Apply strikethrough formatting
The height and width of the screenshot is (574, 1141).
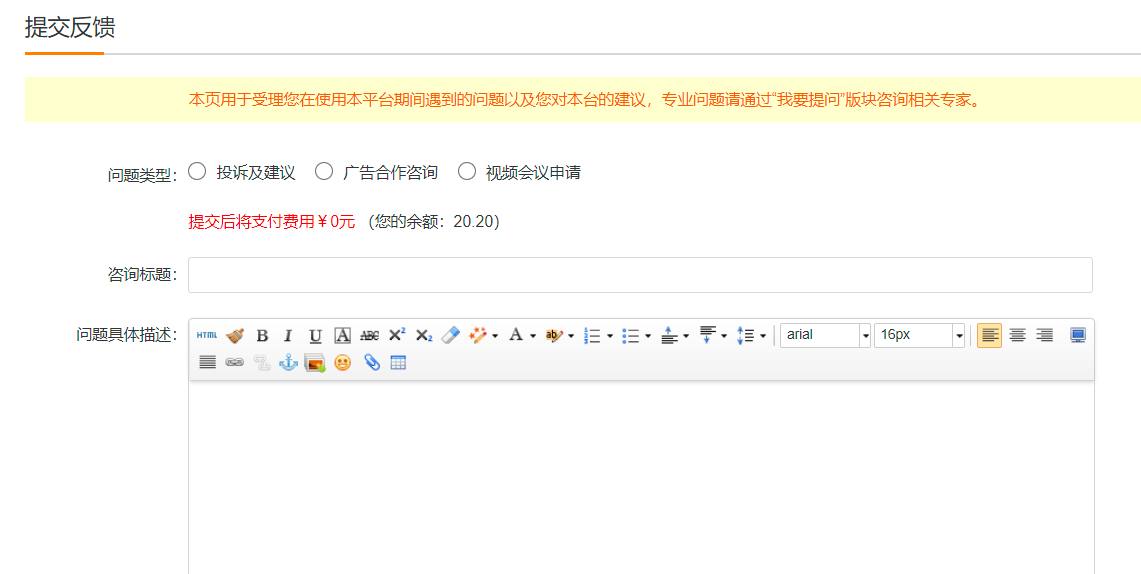369,336
